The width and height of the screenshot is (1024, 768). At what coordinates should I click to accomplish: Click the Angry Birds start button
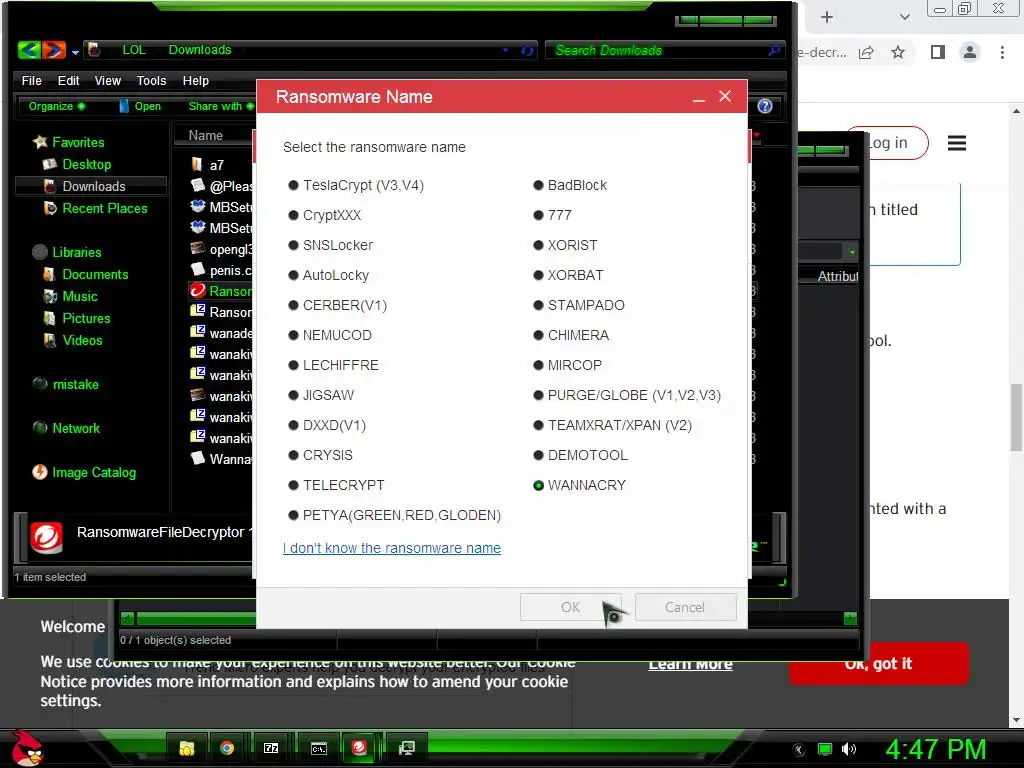pyautogui.click(x=26, y=748)
